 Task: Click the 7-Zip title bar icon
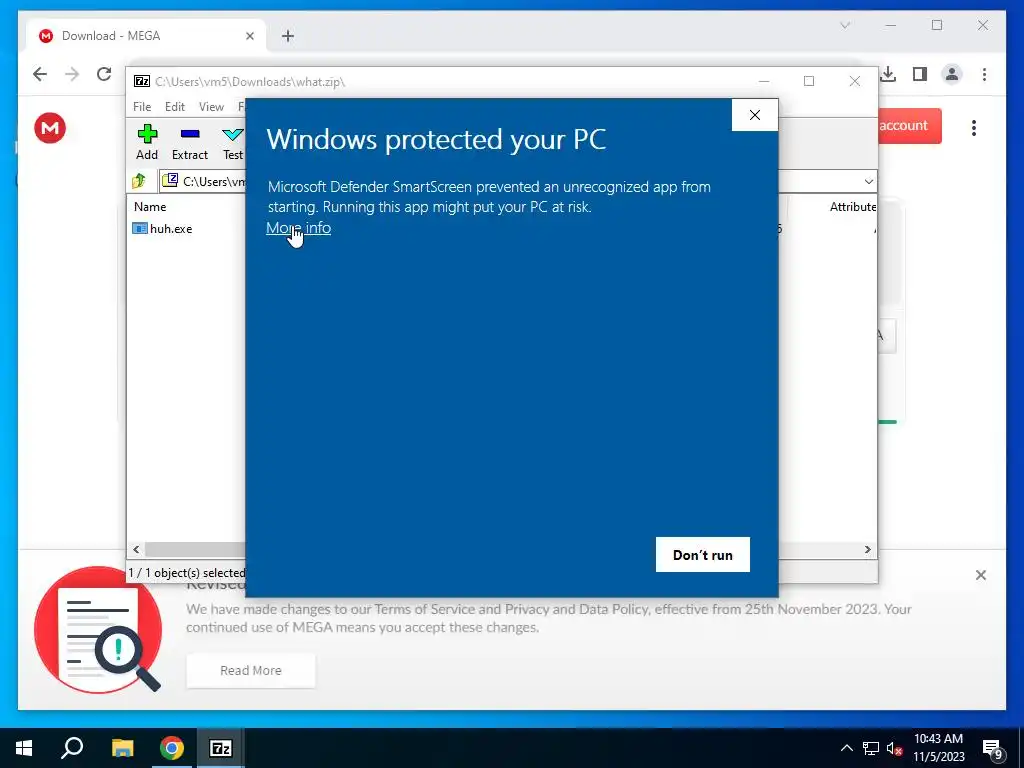point(142,81)
